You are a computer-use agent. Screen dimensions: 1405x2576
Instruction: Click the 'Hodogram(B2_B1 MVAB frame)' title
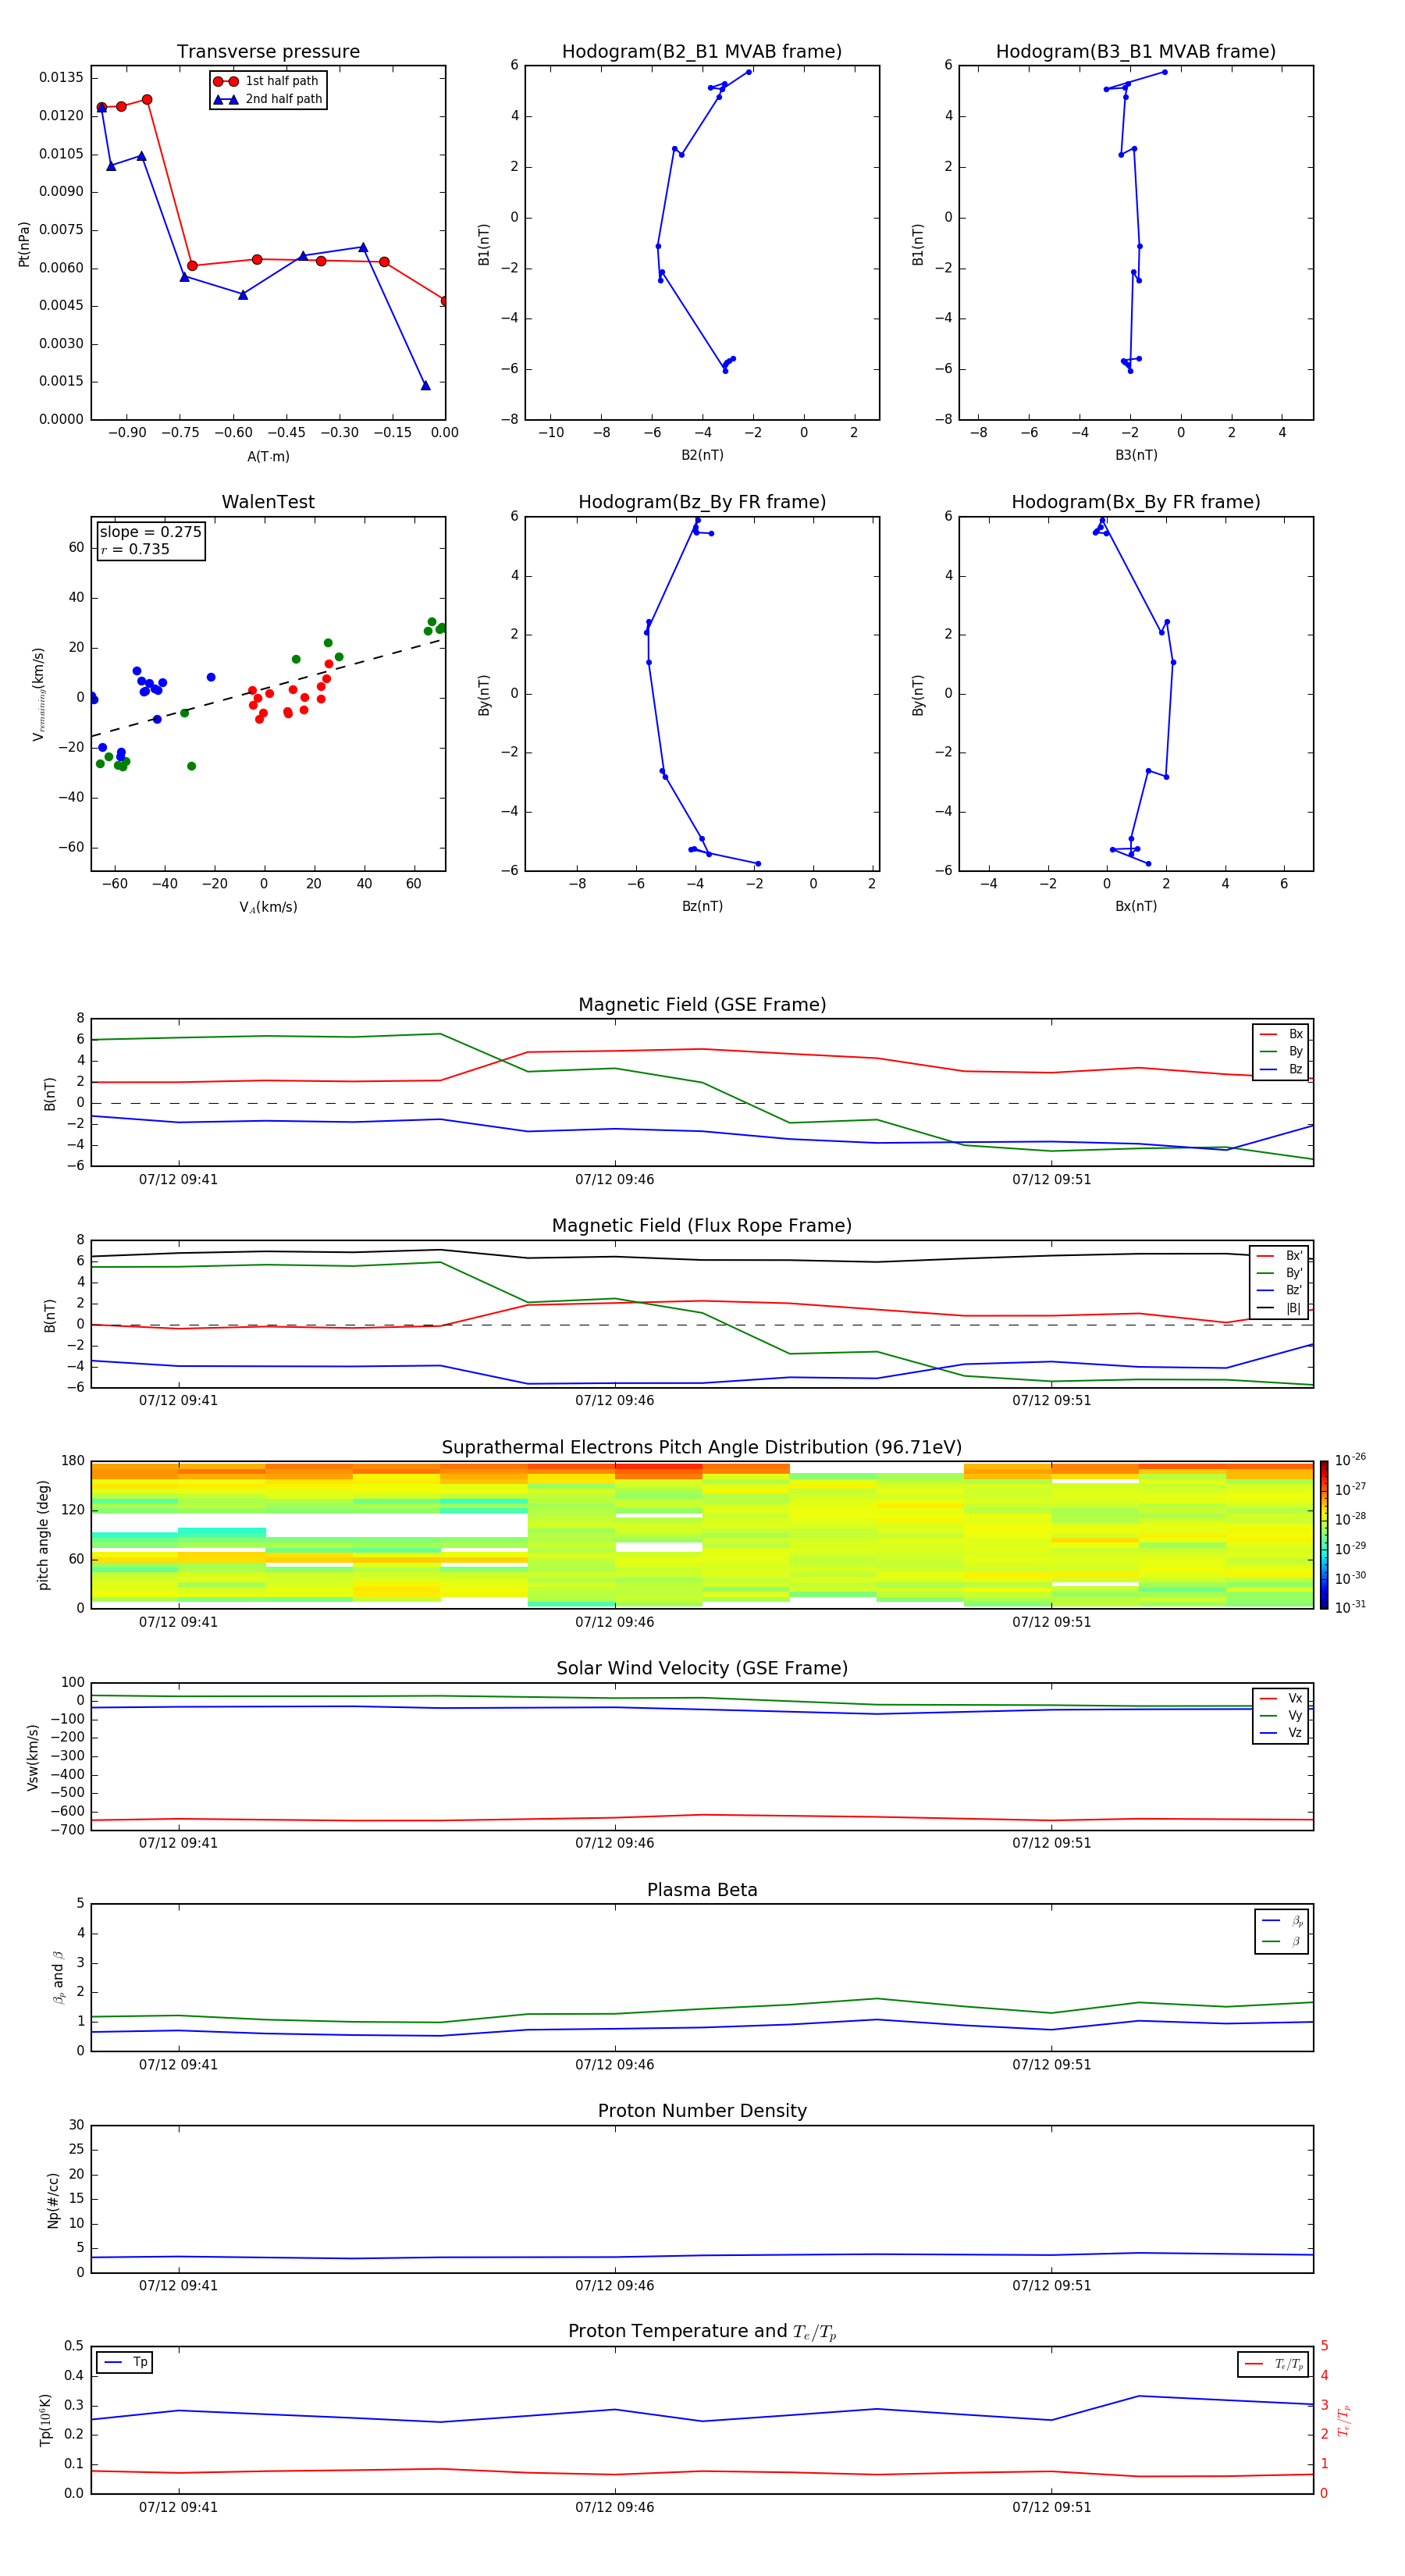[x=702, y=52]
